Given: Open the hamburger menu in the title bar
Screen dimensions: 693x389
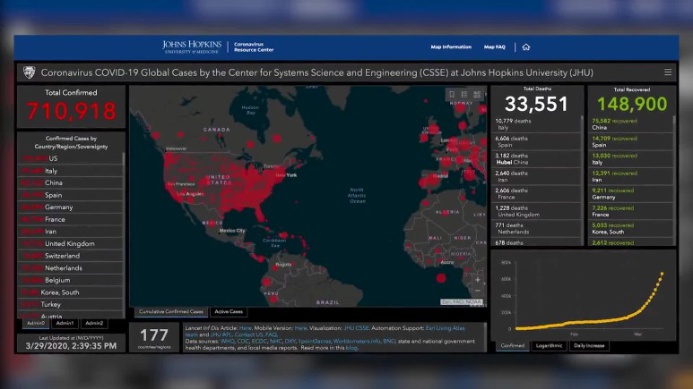Looking at the screenshot, I should (x=668, y=72).
